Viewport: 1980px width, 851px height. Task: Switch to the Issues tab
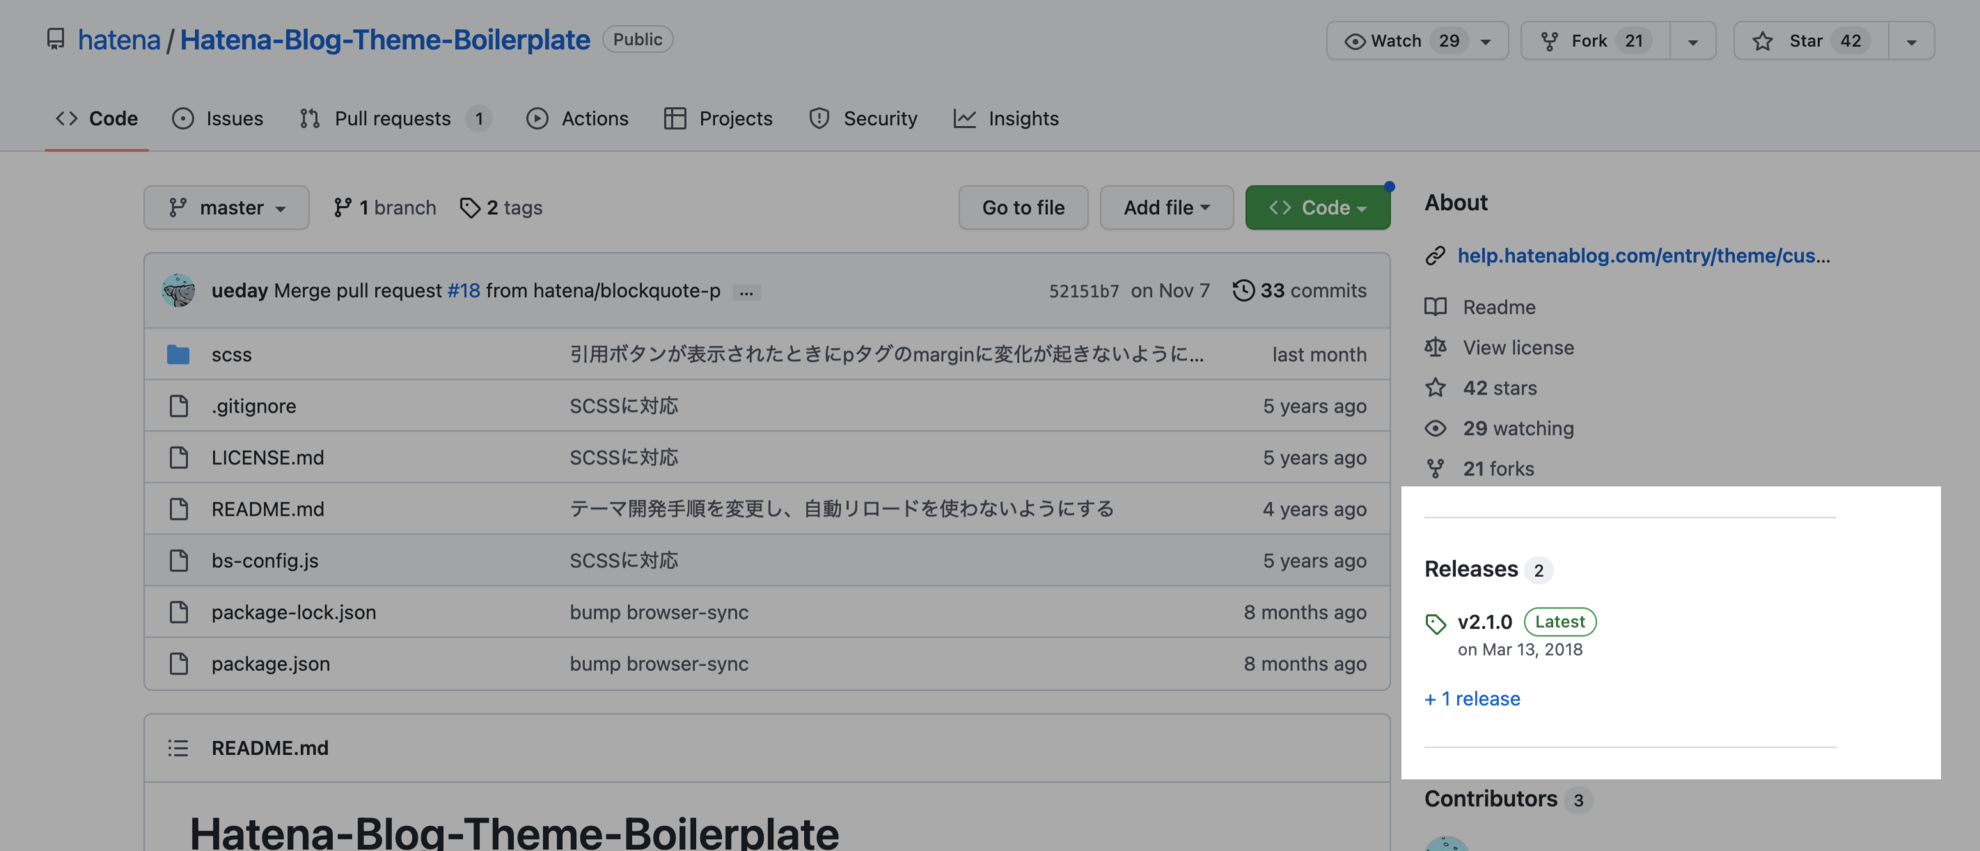point(218,118)
